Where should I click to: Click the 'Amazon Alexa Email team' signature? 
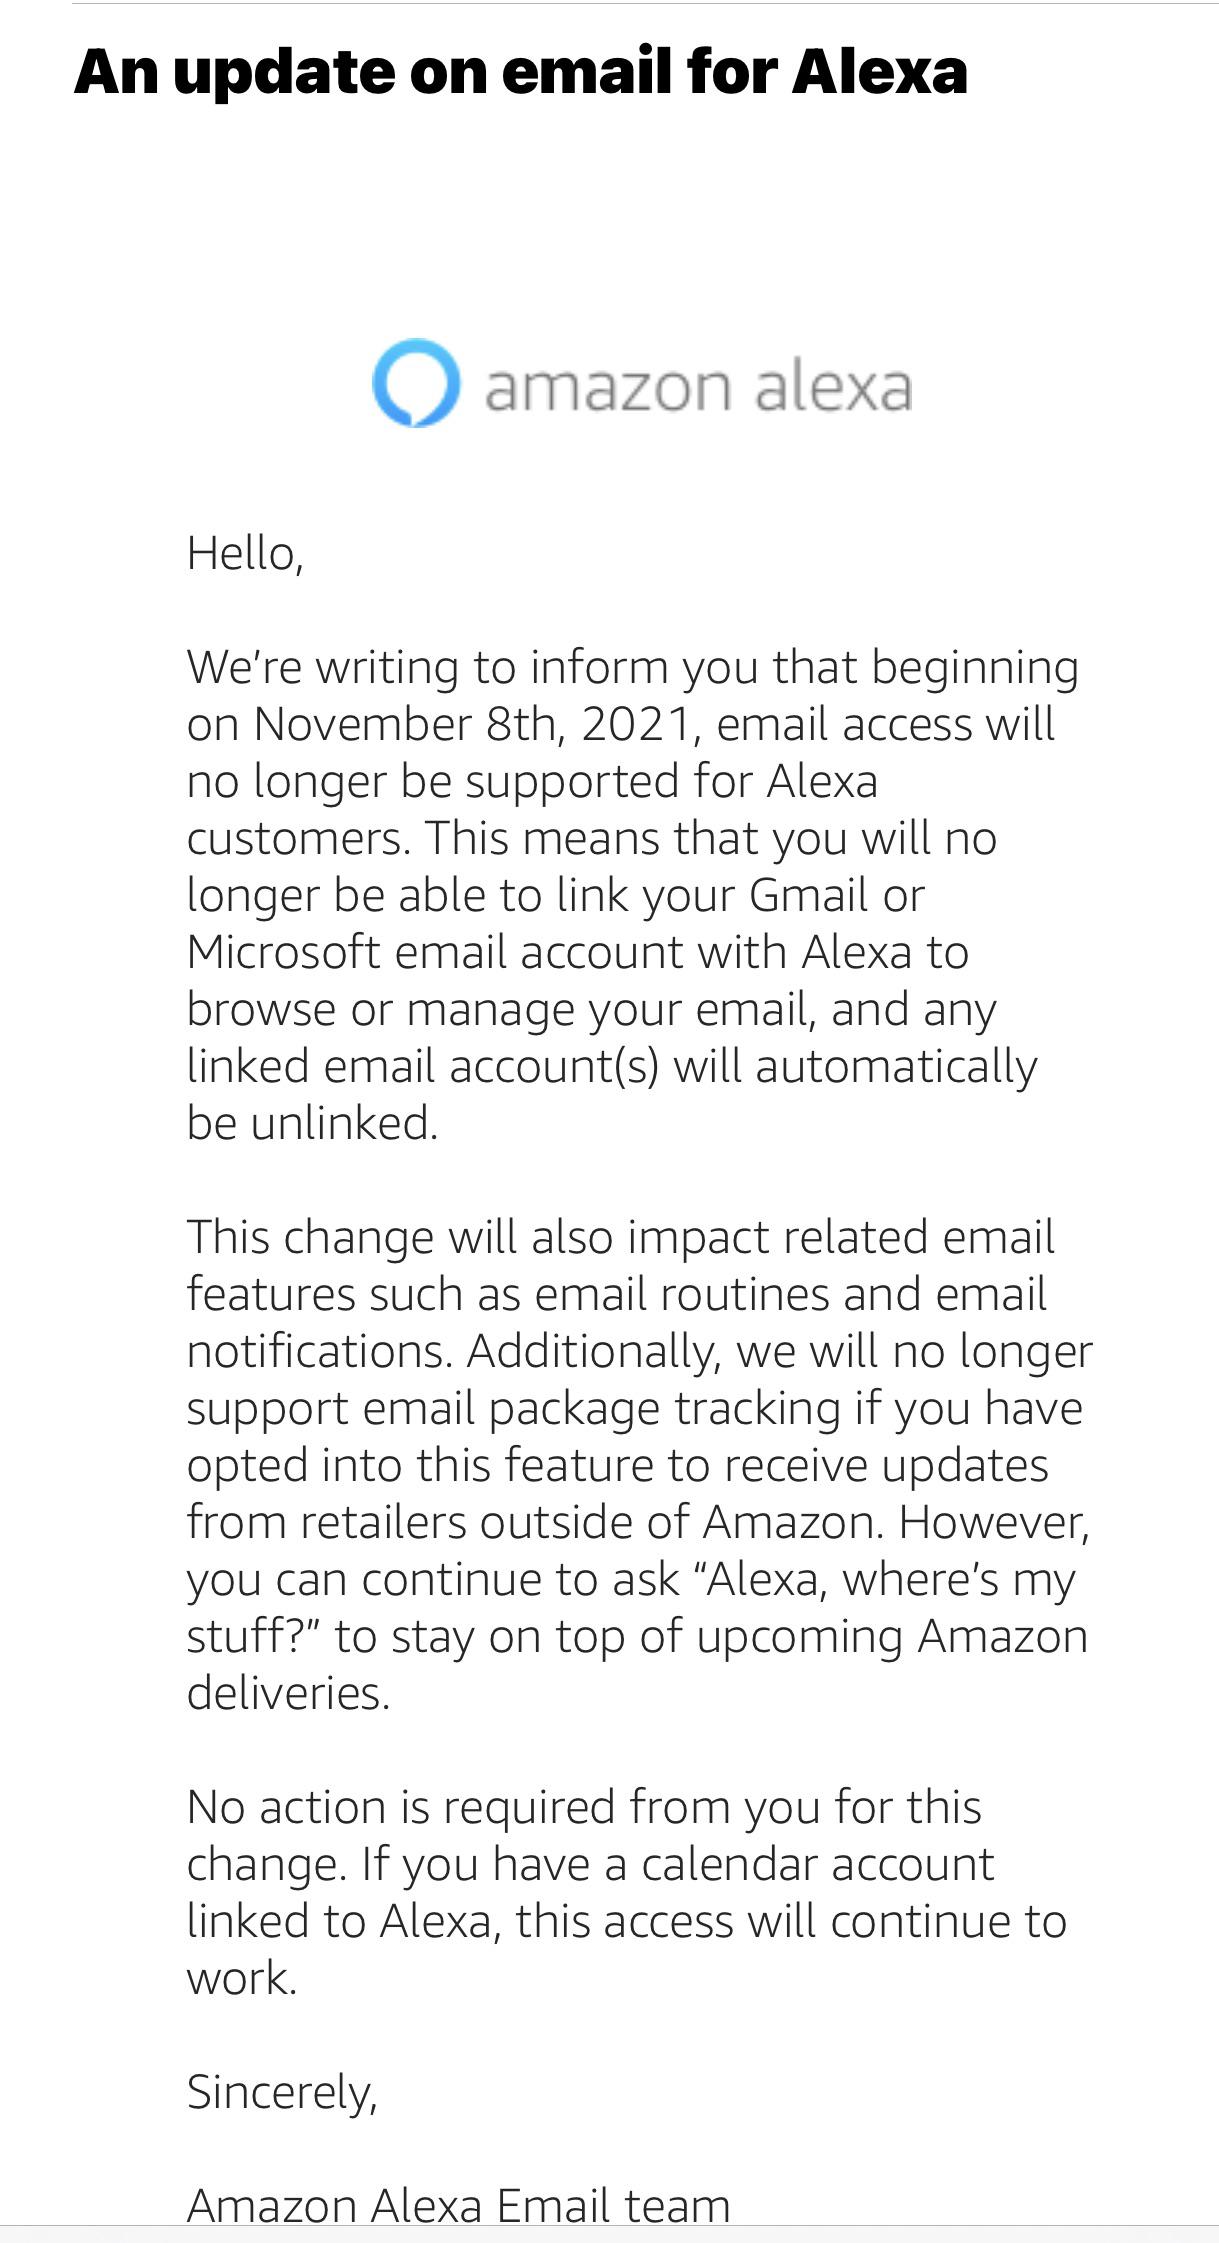coord(458,2206)
